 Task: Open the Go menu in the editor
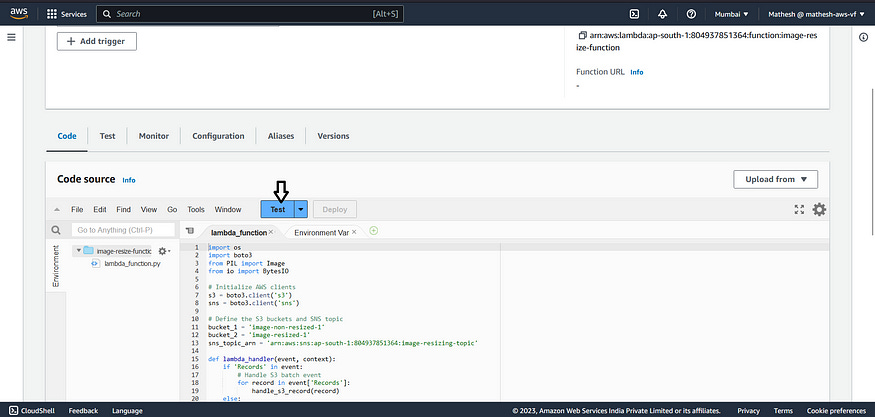172,209
